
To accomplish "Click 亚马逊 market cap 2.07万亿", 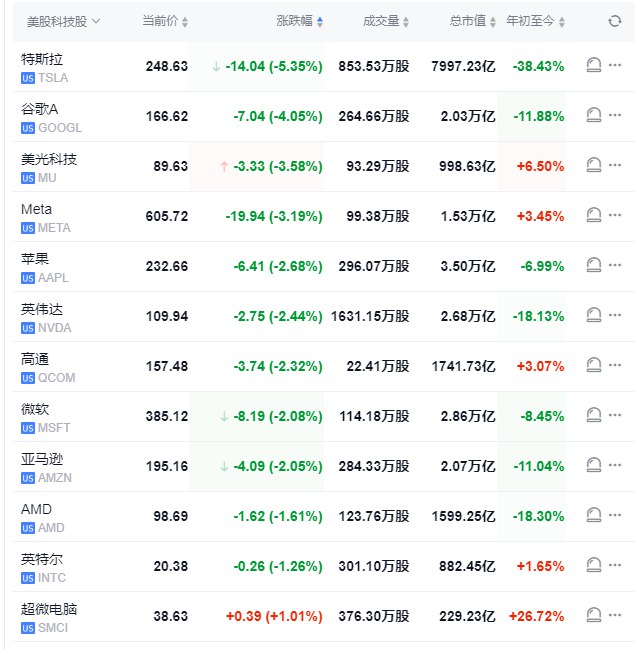I will [x=468, y=466].
